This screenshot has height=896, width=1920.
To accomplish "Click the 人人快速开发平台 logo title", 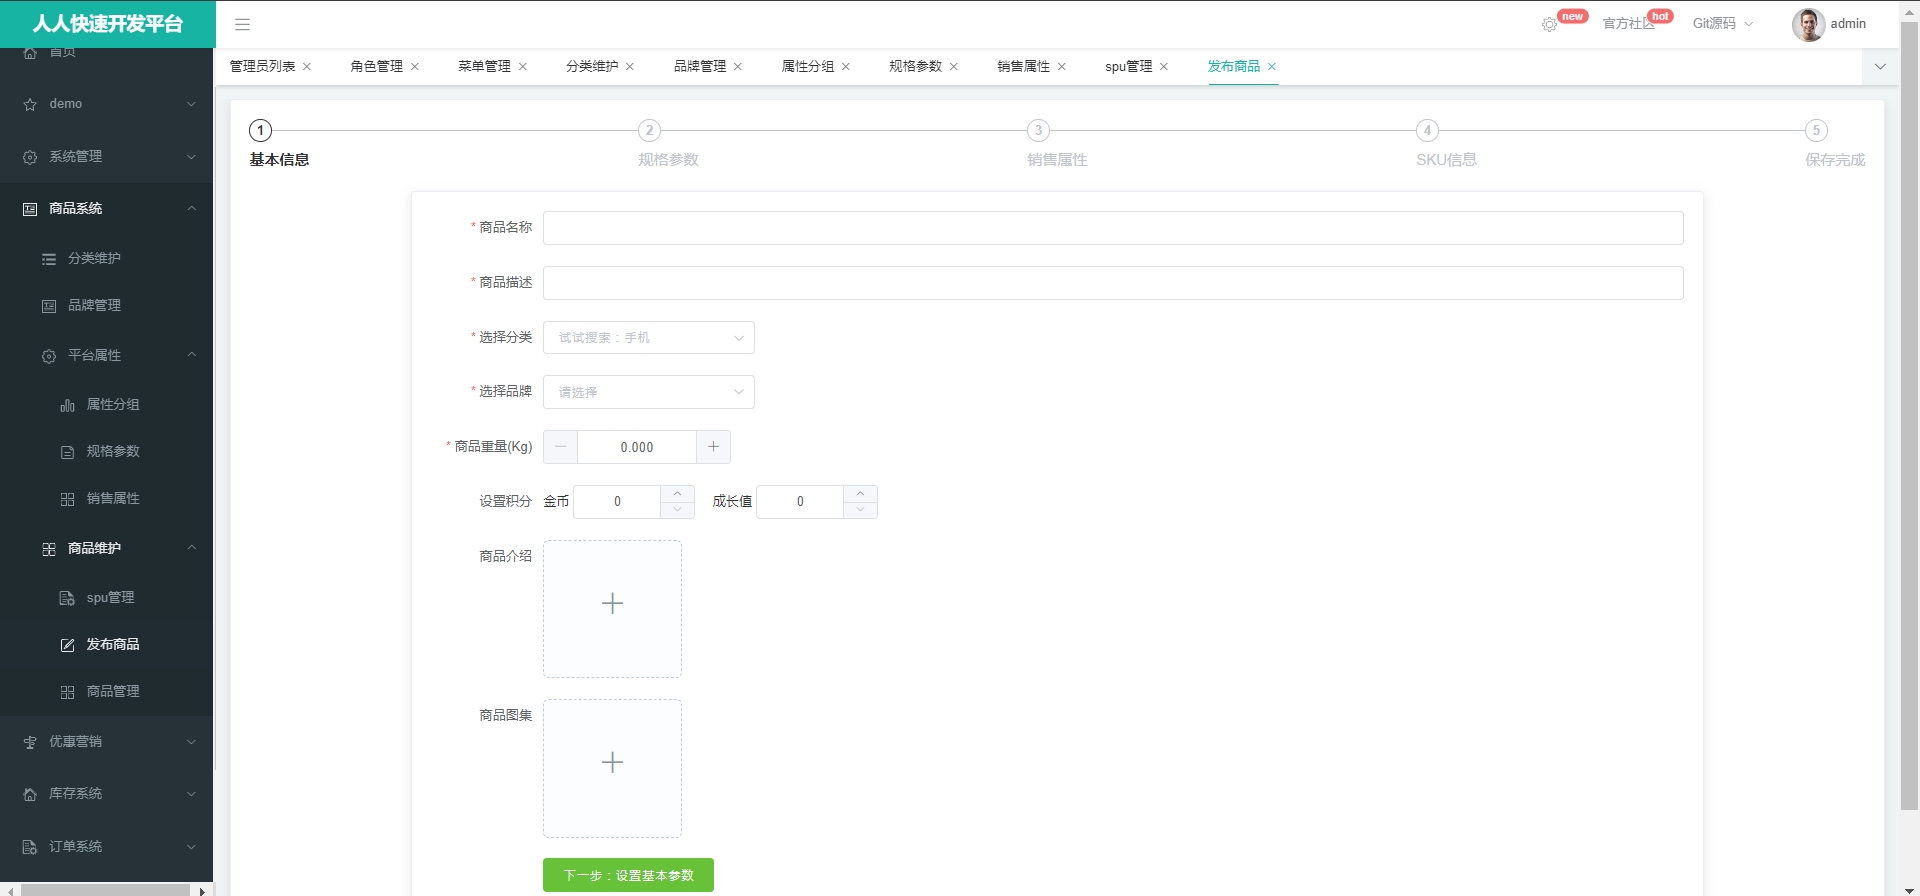I will [x=108, y=24].
